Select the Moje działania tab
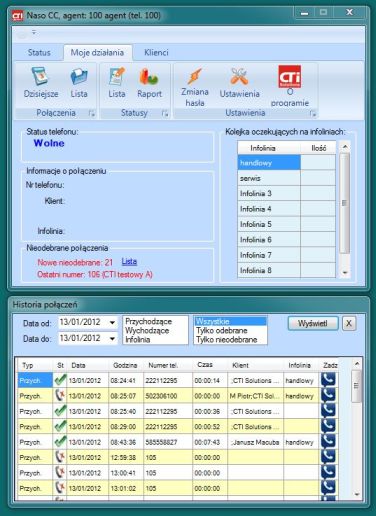376x516 pixels. point(97,52)
